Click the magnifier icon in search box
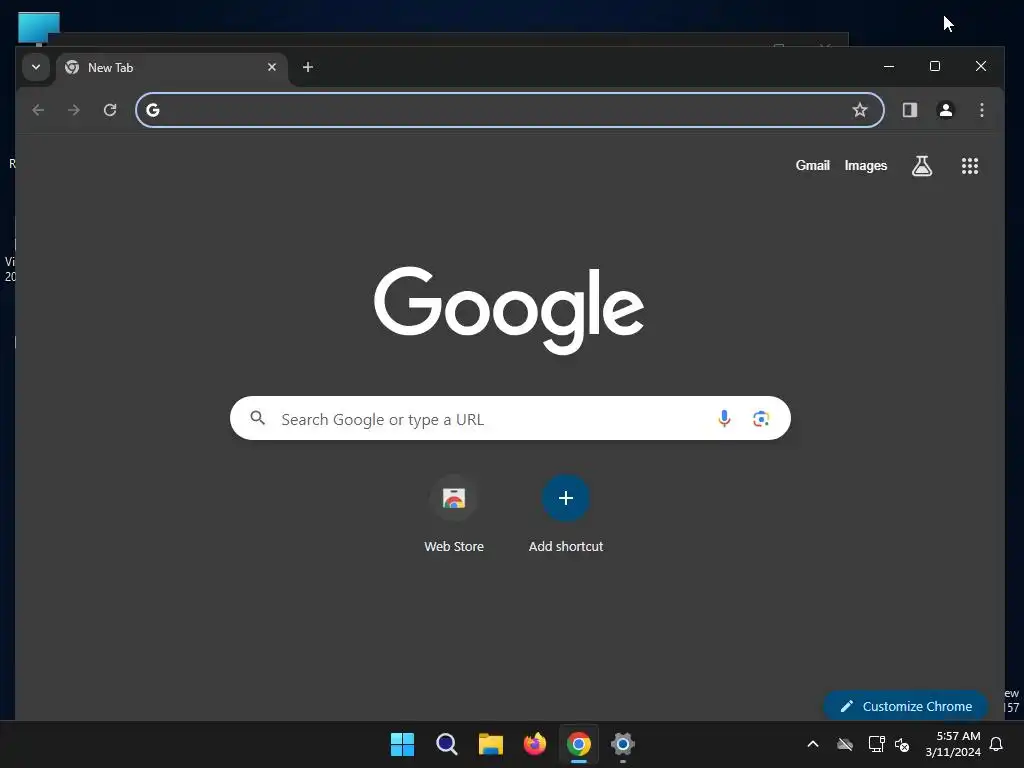The image size is (1024, 768). (x=258, y=418)
